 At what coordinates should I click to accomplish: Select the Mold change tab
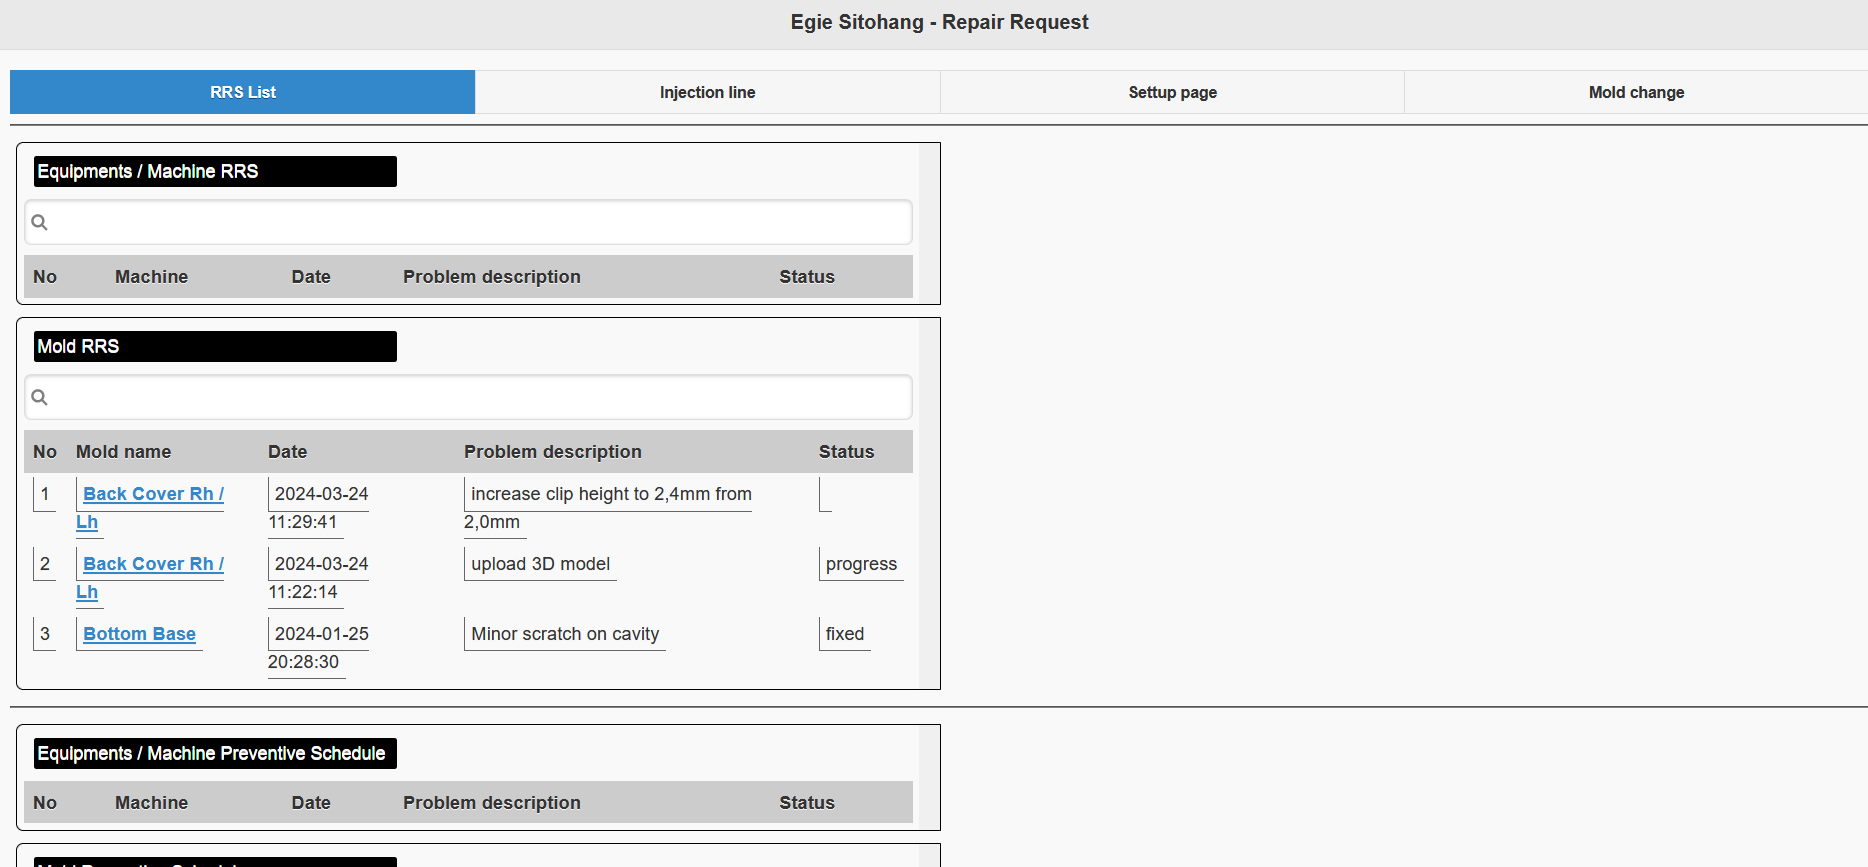pos(1636,92)
